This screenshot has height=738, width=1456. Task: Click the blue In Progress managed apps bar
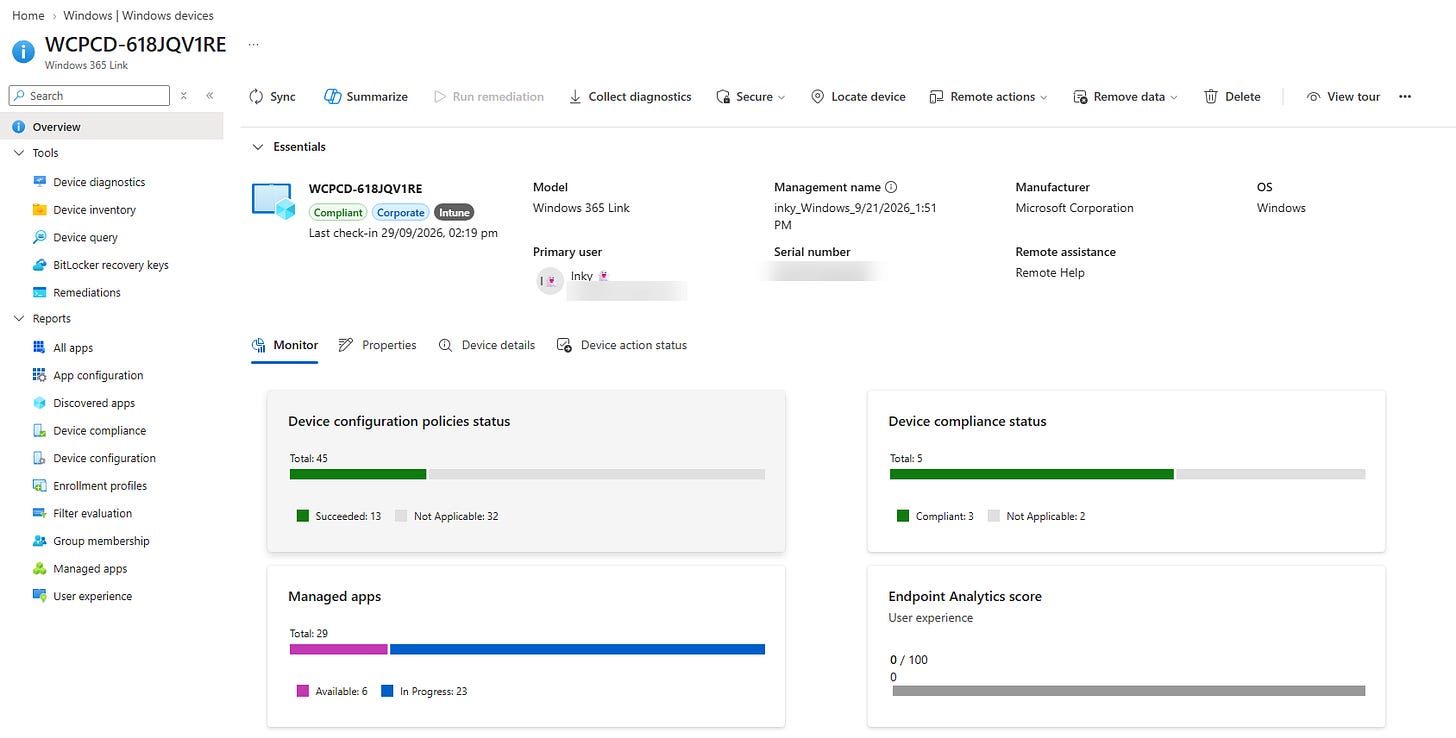tap(577, 649)
